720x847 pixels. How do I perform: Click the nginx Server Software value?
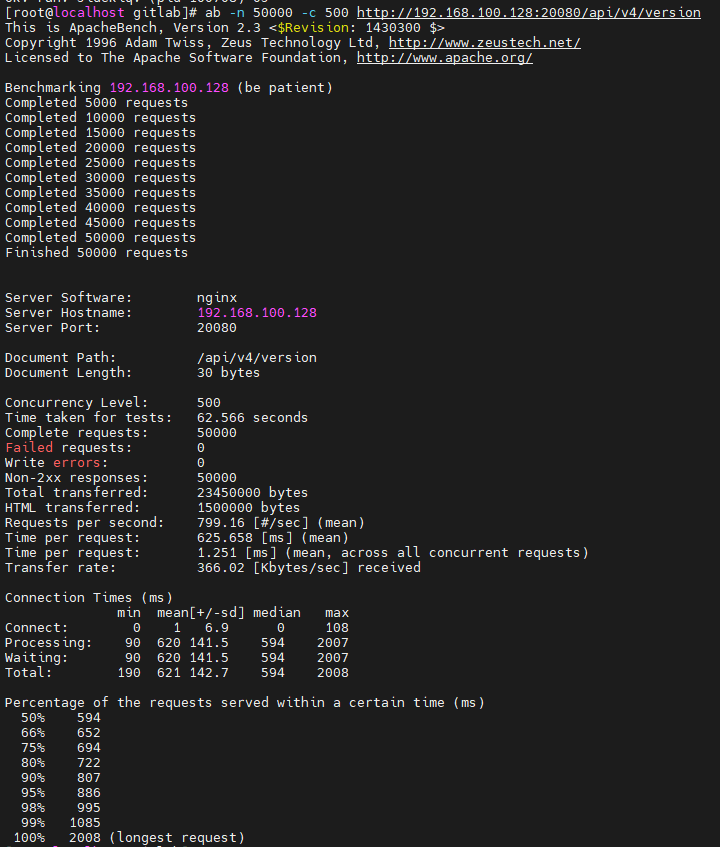pos(217,298)
